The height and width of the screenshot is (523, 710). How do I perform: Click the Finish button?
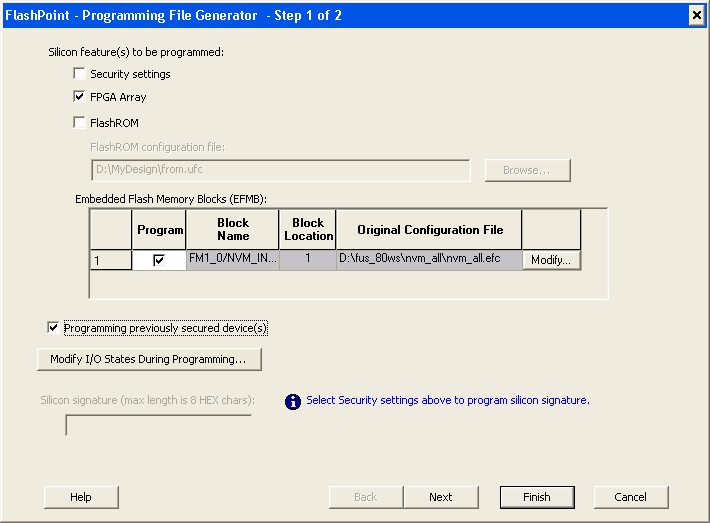coord(537,497)
